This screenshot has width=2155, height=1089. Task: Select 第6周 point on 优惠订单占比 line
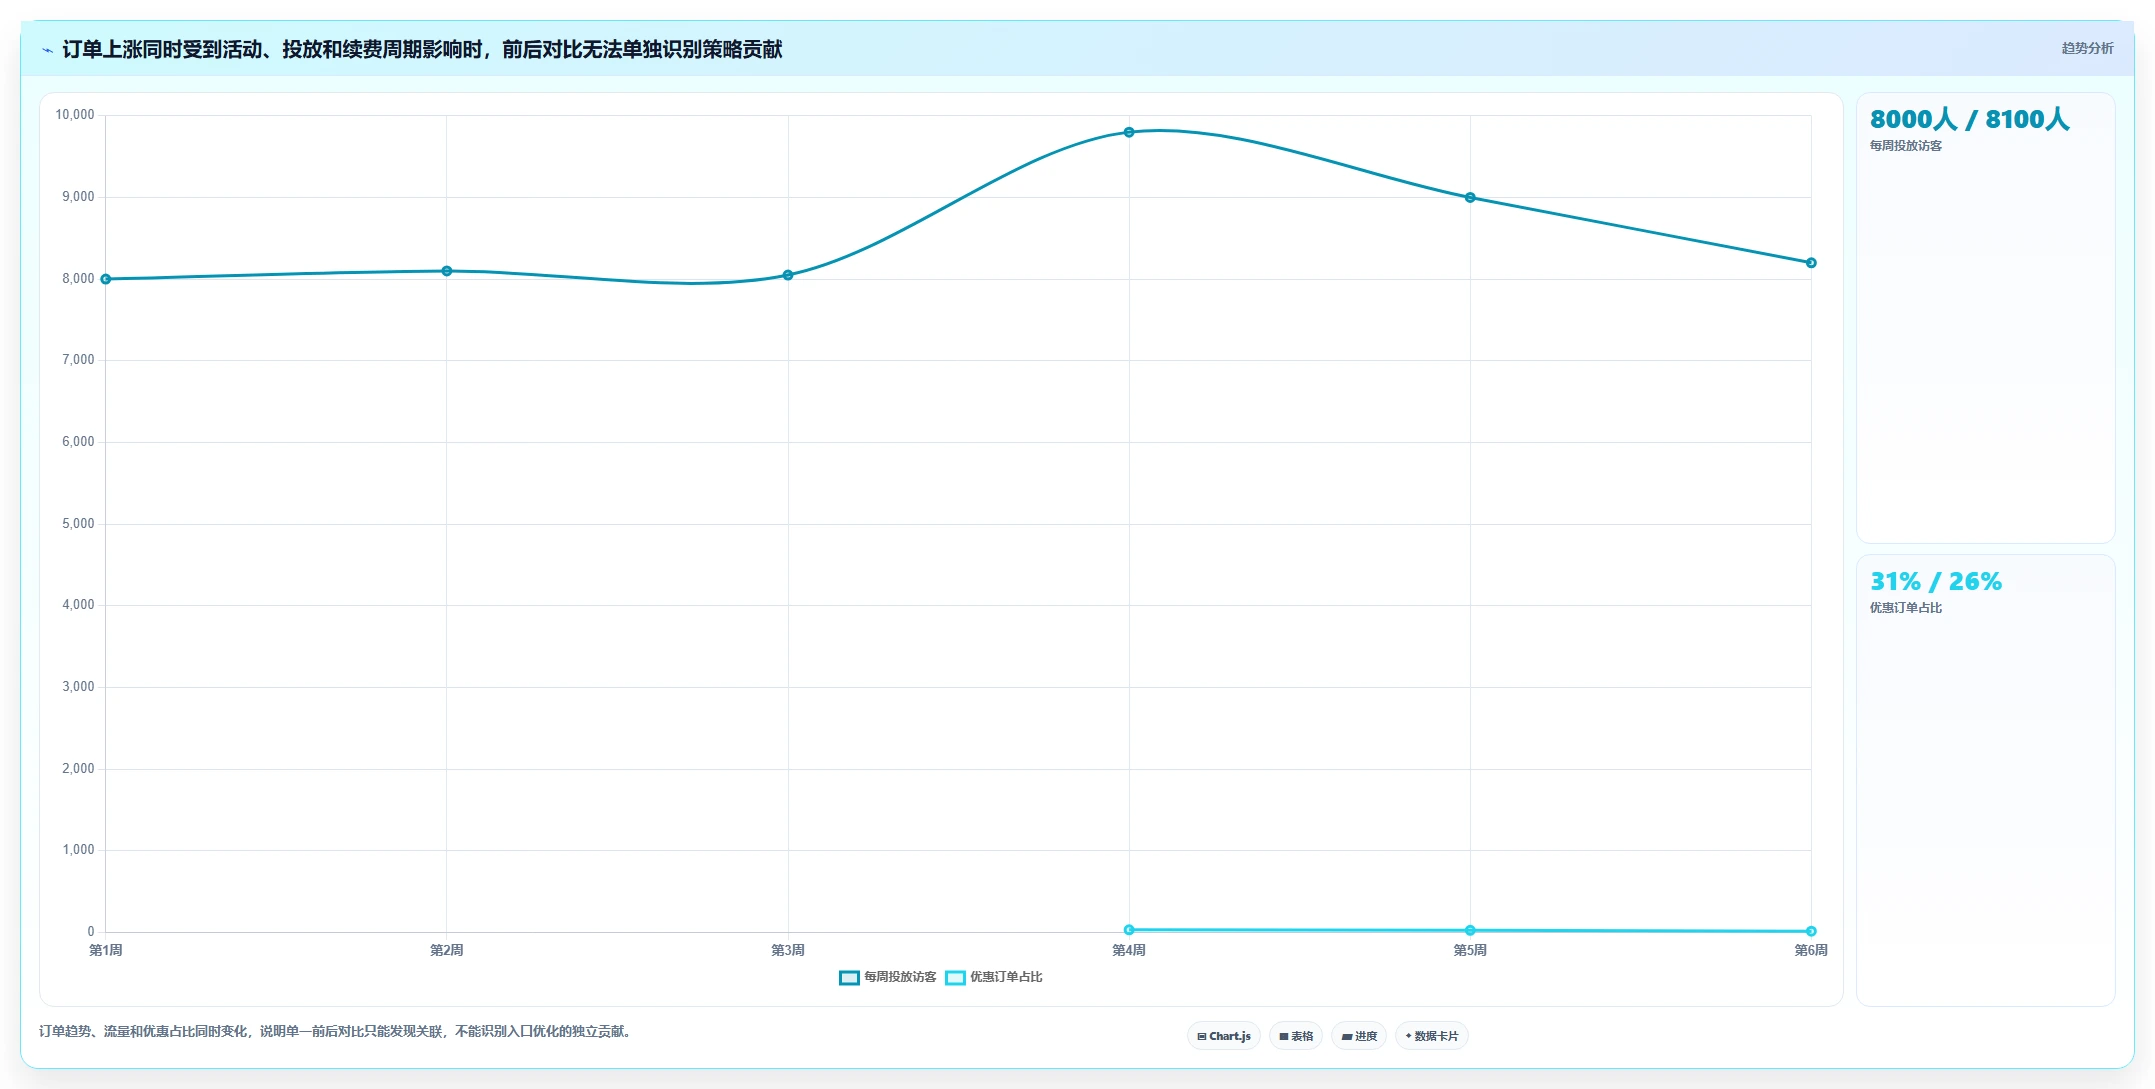1811,931
